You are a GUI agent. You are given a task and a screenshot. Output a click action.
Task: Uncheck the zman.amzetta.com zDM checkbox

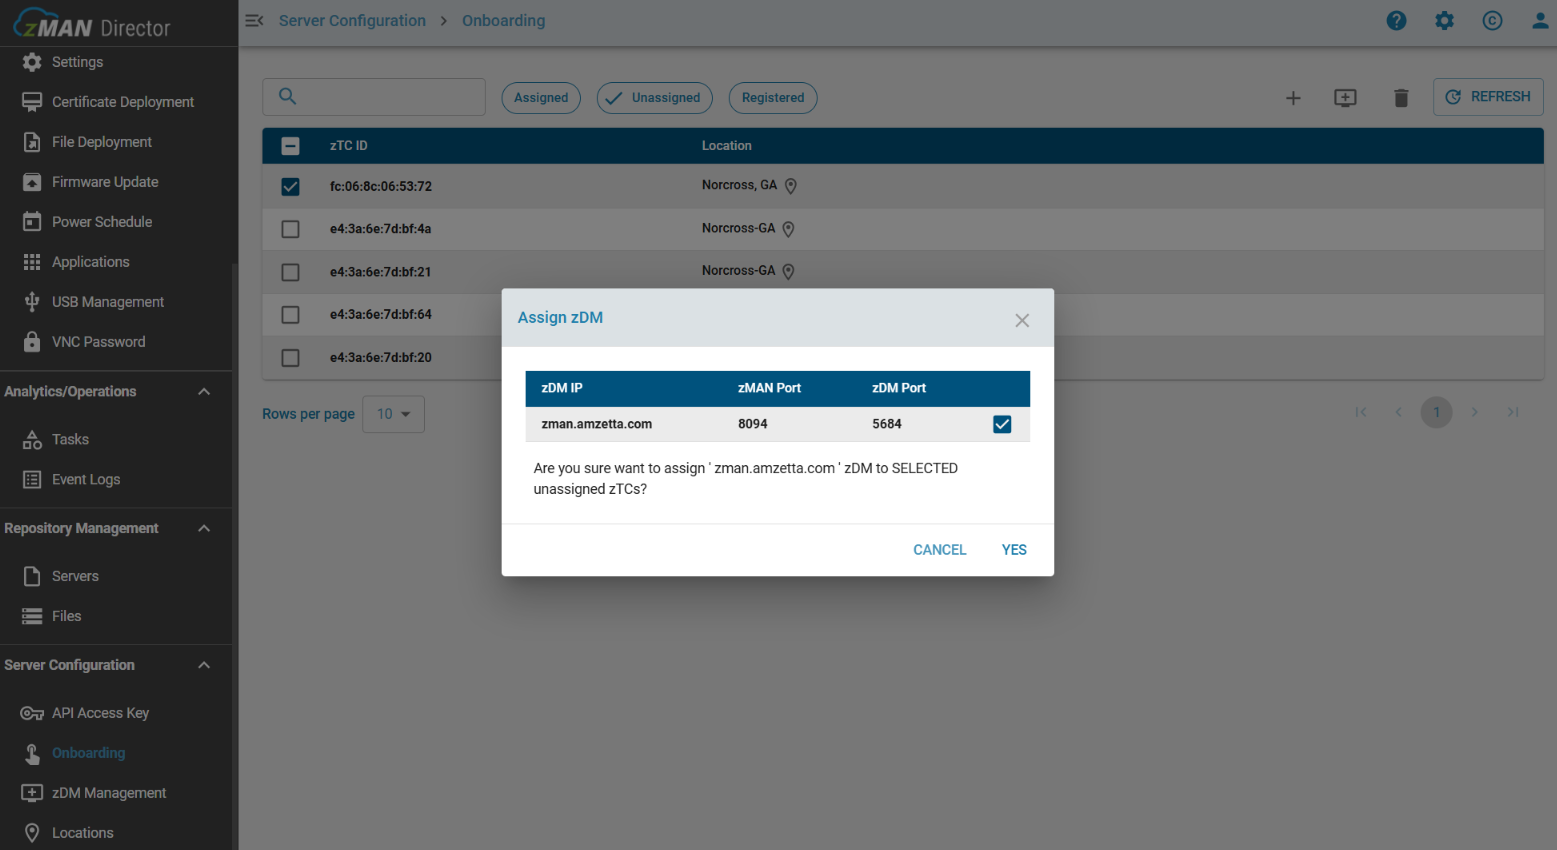tap(1002, 424)
